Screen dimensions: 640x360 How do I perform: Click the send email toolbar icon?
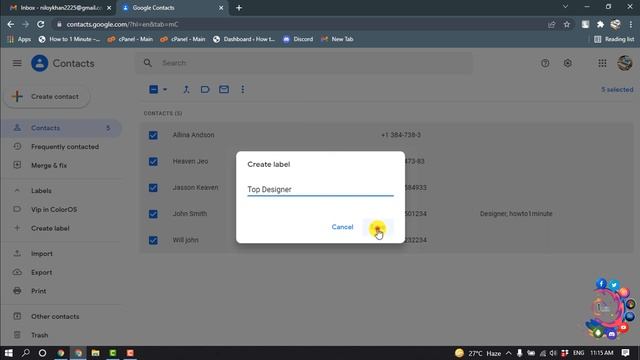[224, 89]
